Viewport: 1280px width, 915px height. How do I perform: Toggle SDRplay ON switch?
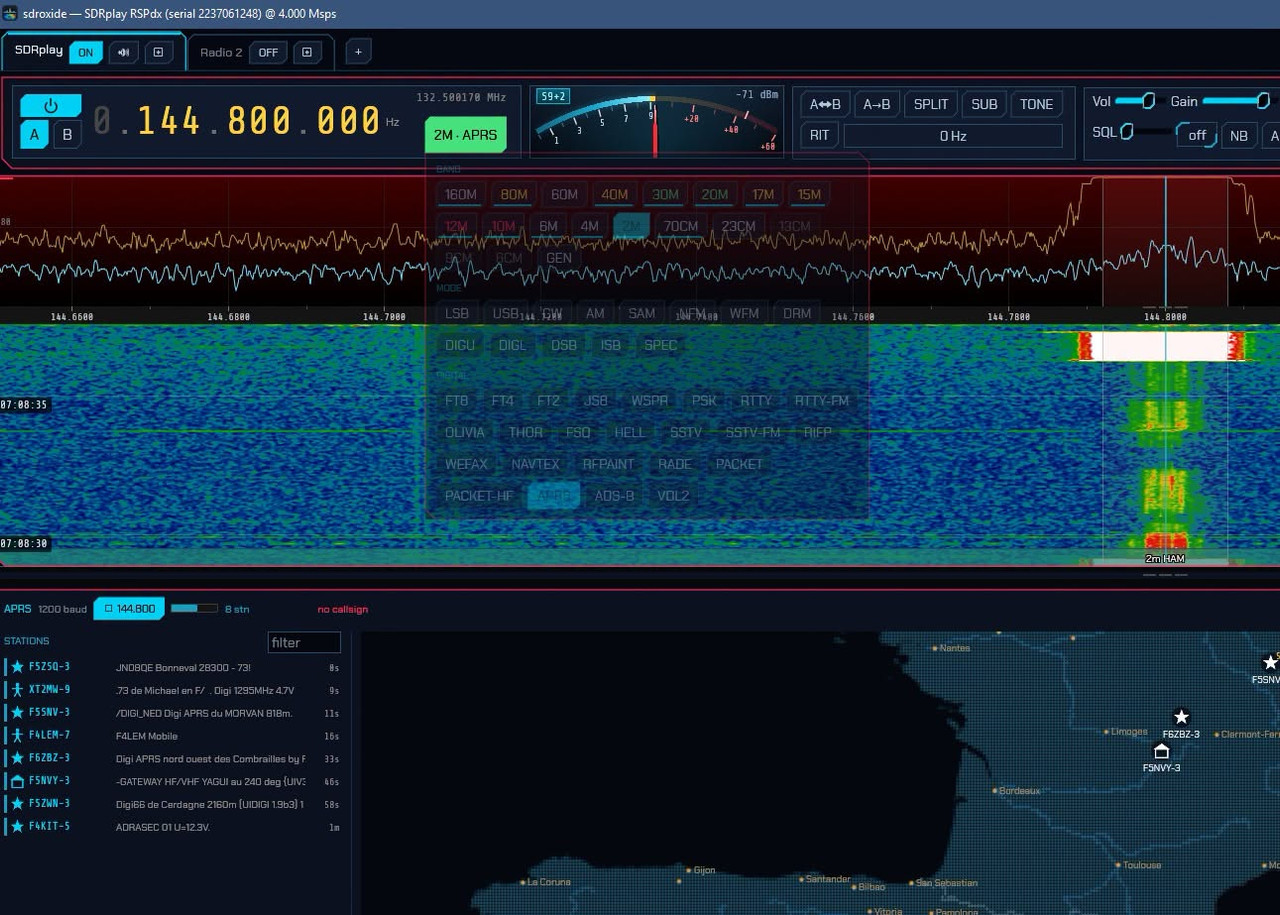86,53
